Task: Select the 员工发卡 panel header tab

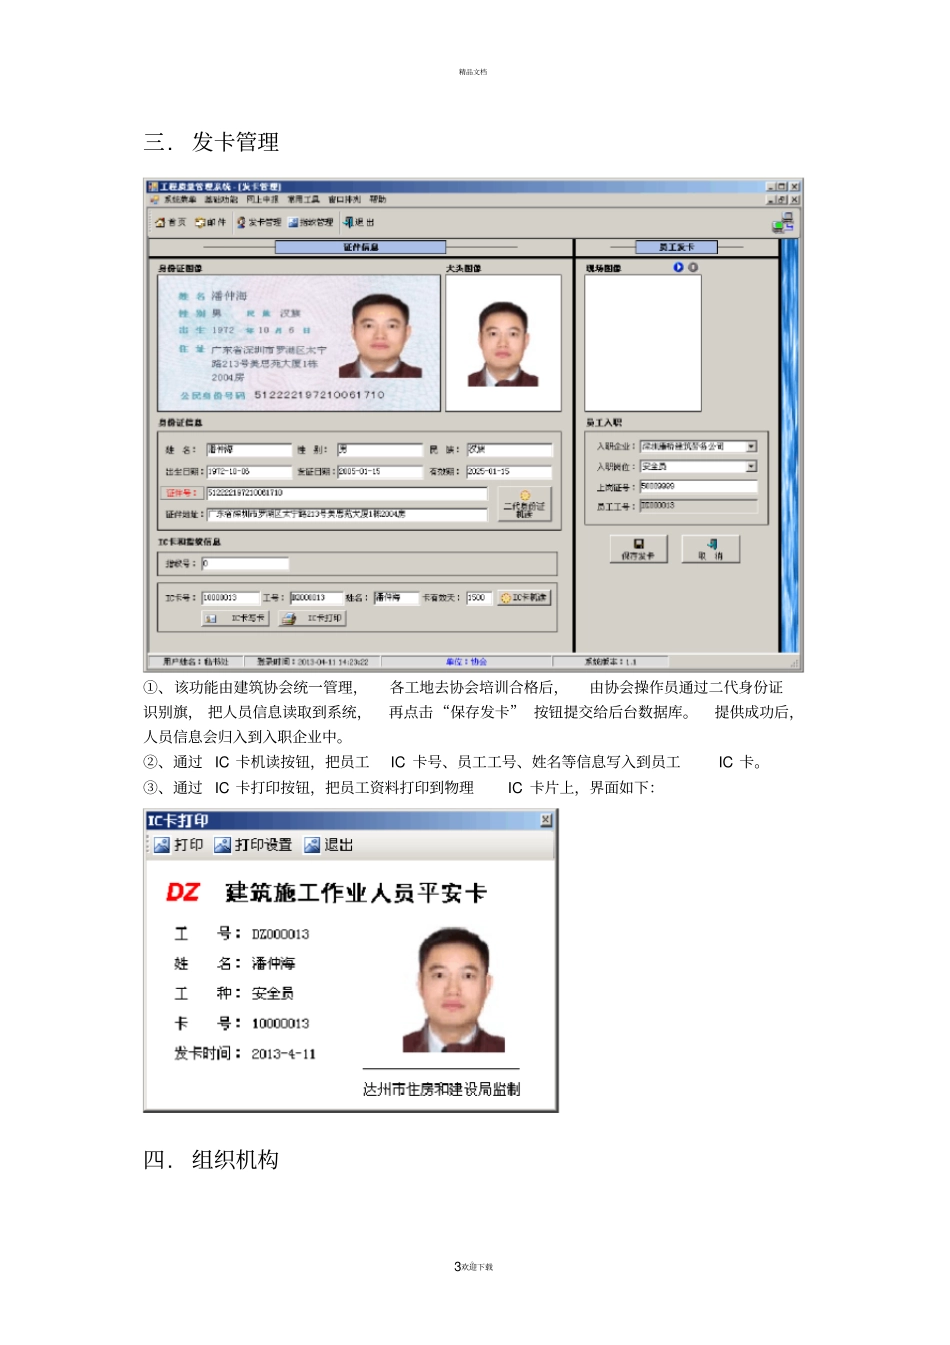Action: (x=676, y=247)
